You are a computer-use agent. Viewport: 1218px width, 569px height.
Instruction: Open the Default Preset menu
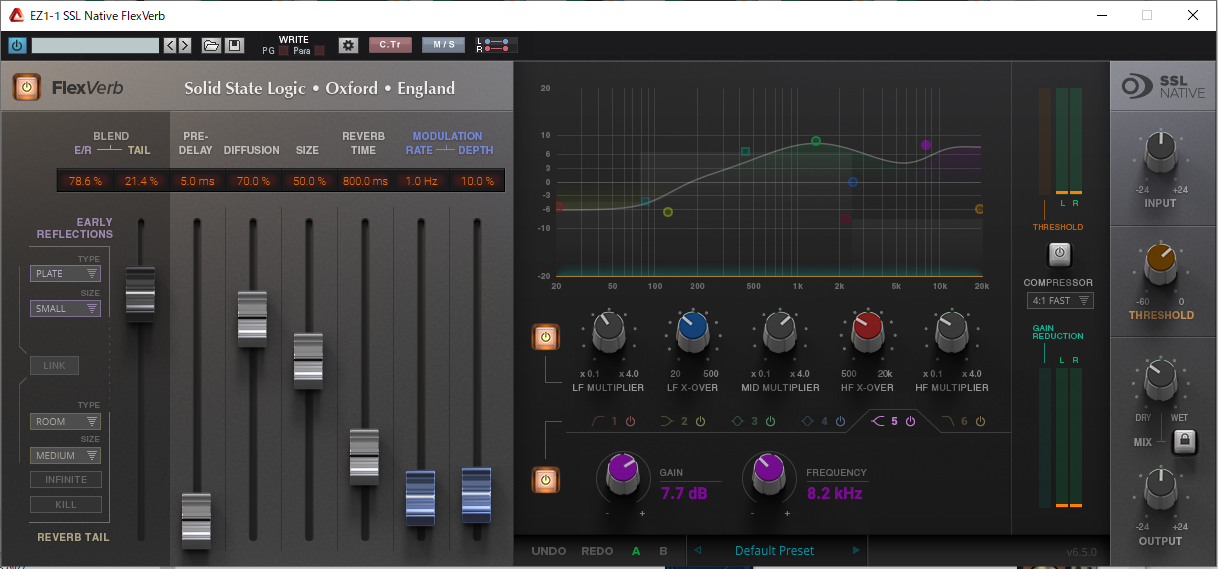(x=775, y=550)
